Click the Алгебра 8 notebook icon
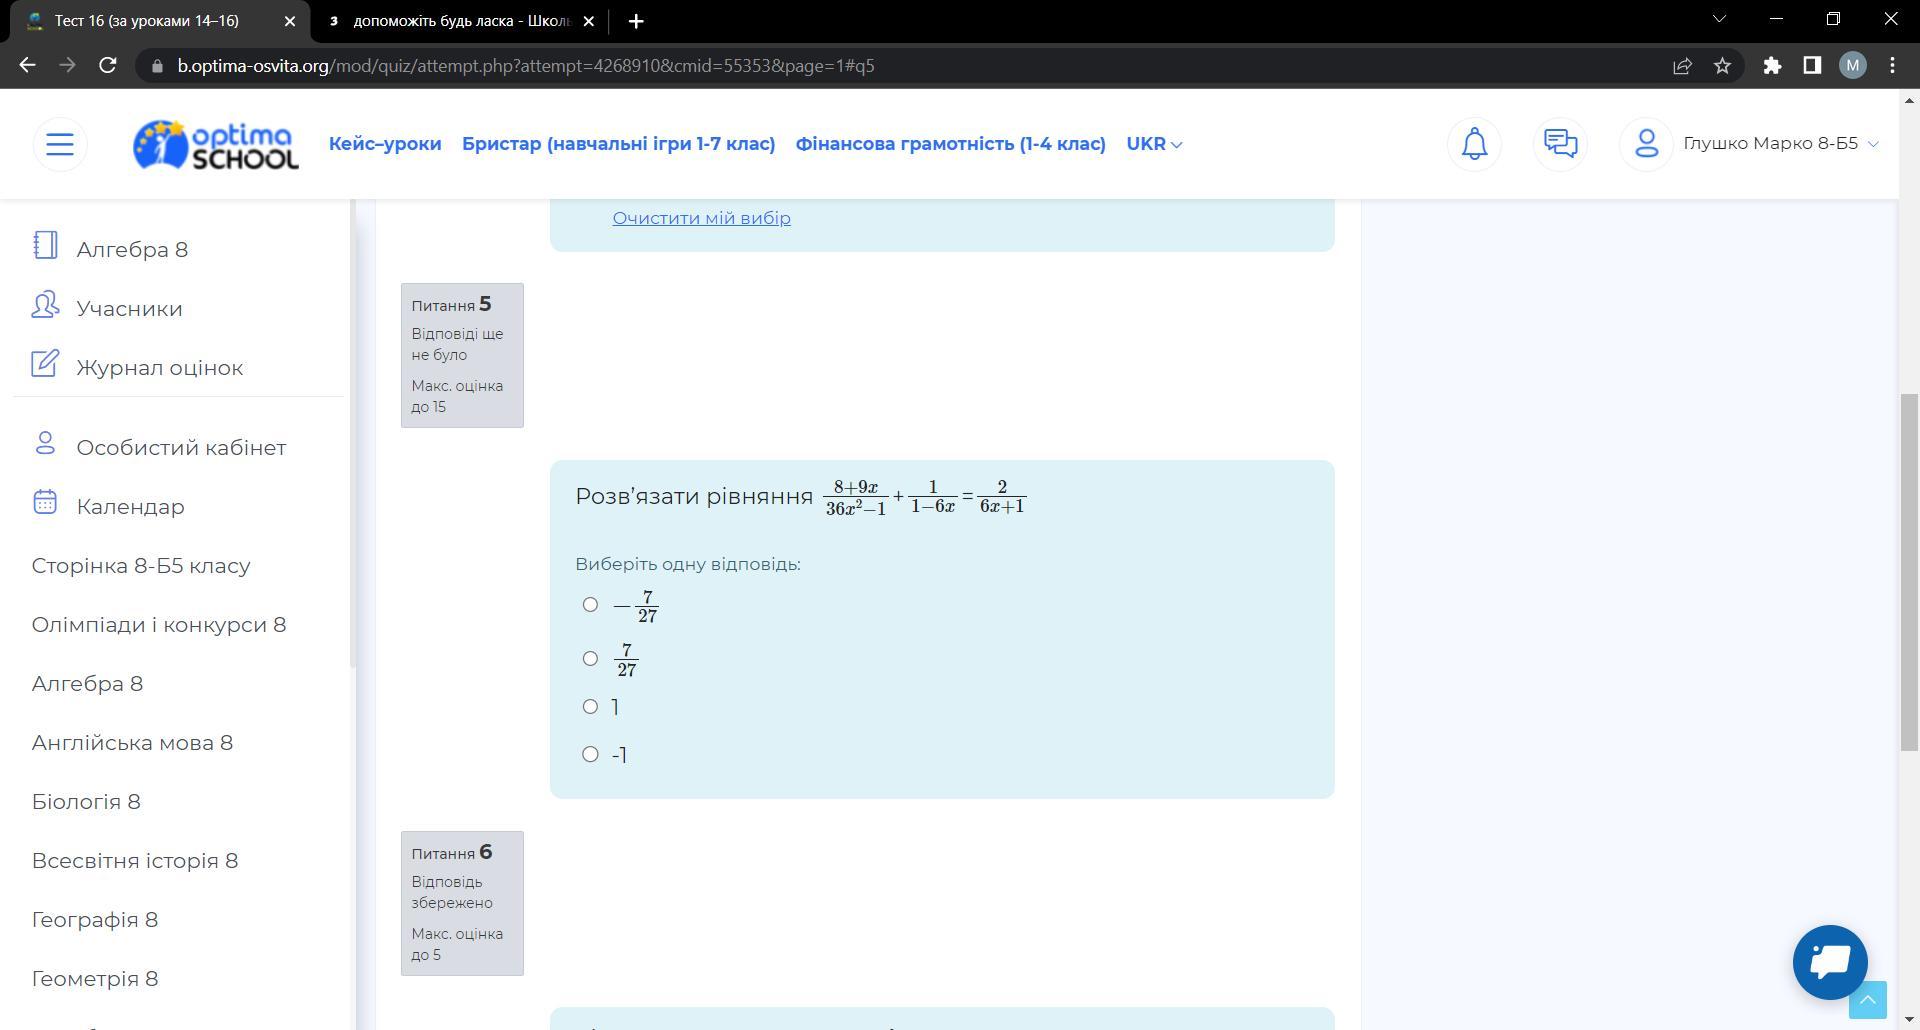 [x=45, y=246]
